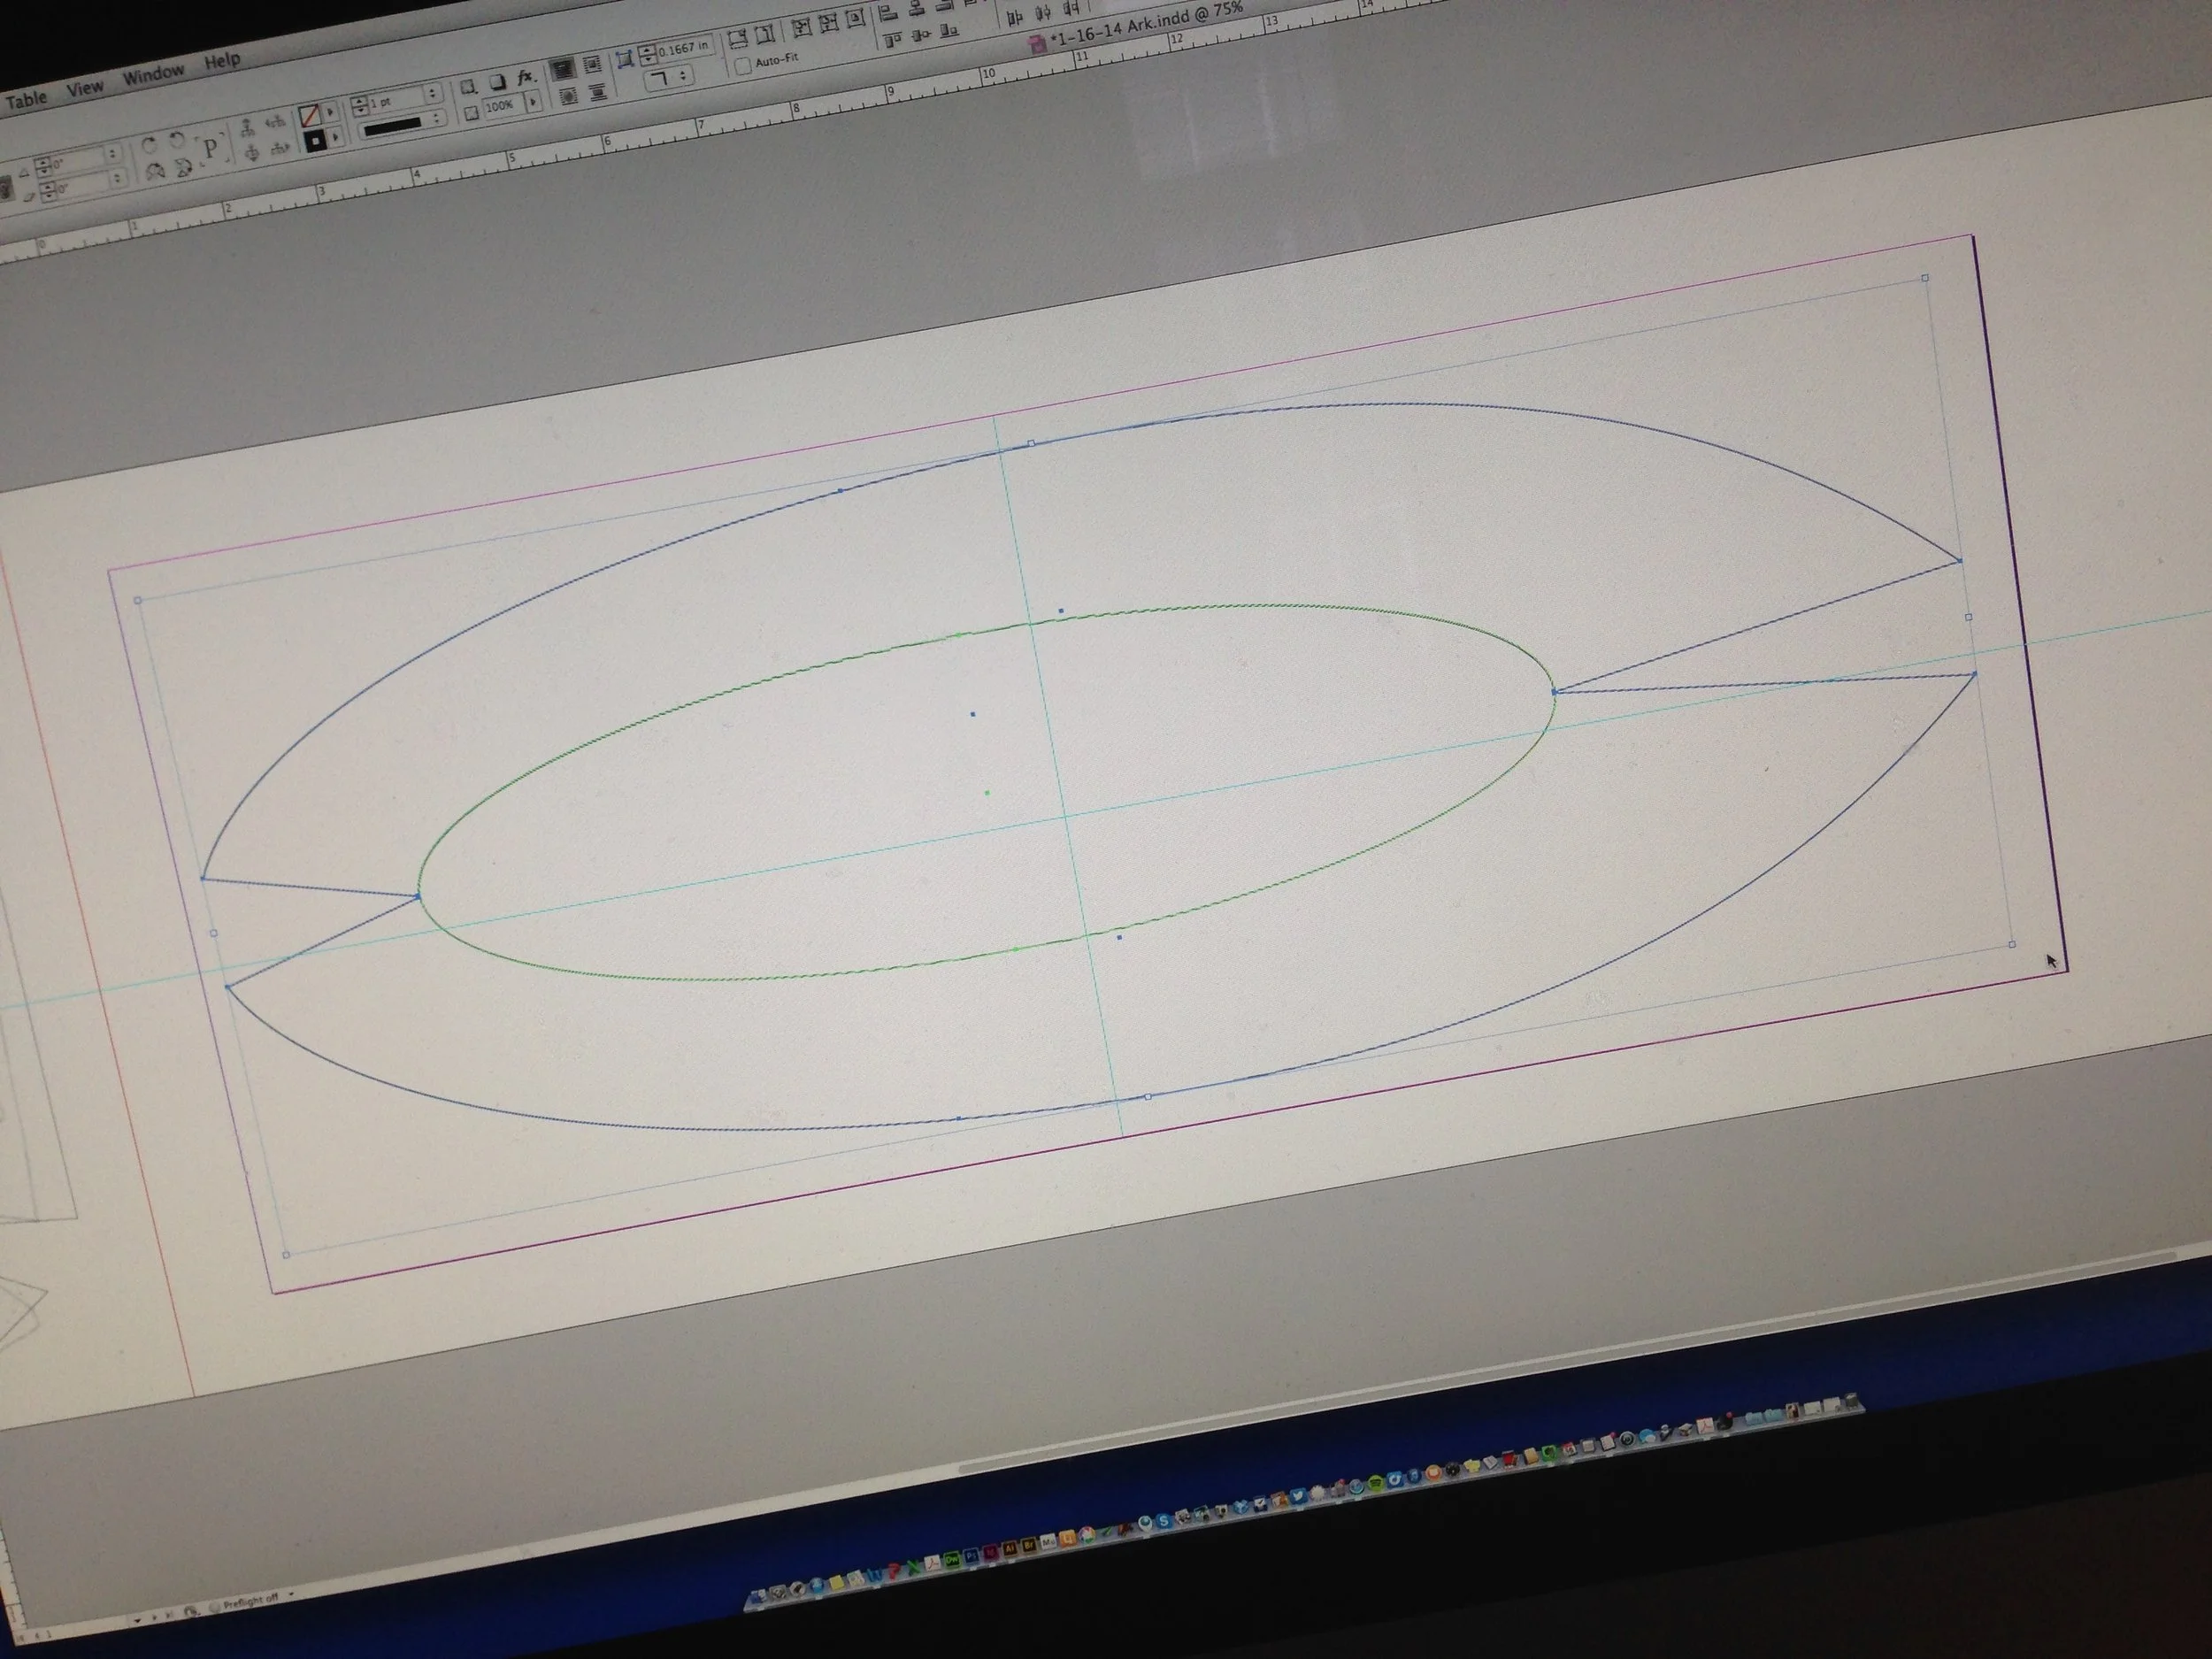Viewport: 2212px width, 1659px height.
Task: Click the Rotate 90° Counter-clockwise icon
Action: pyautogui.click(x=177, y=139)
